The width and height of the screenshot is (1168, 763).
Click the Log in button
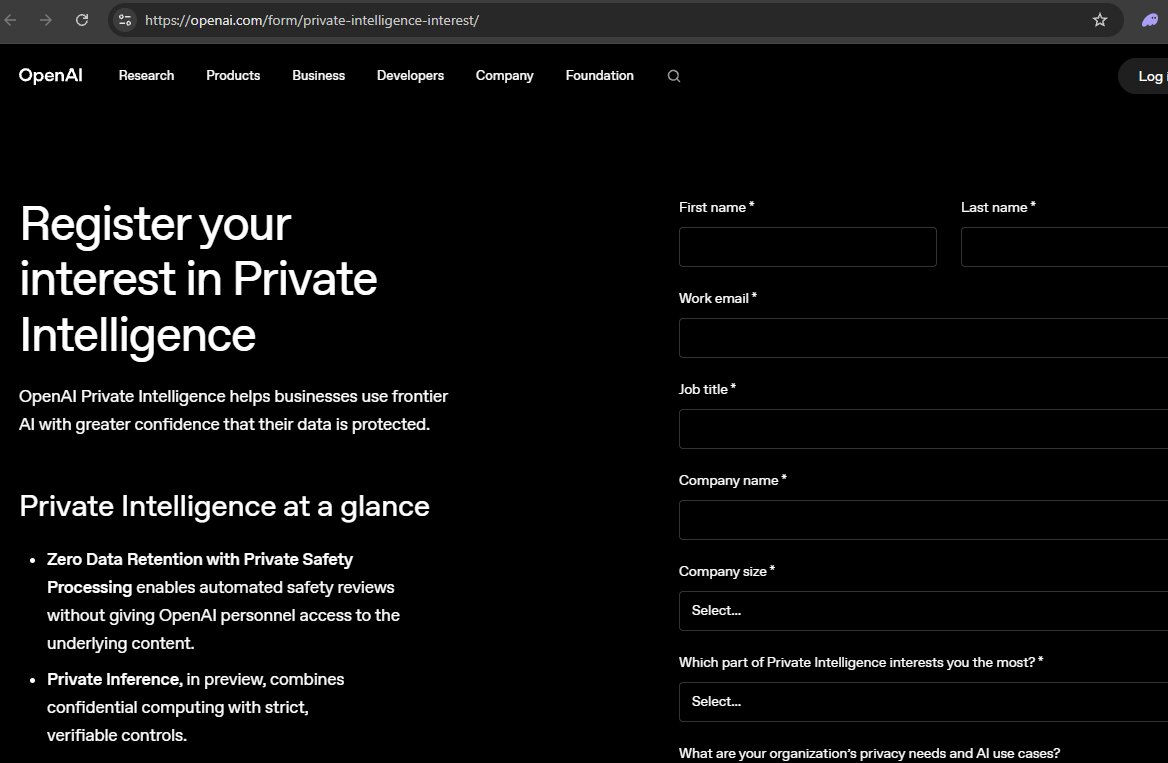click(1144, 76)
